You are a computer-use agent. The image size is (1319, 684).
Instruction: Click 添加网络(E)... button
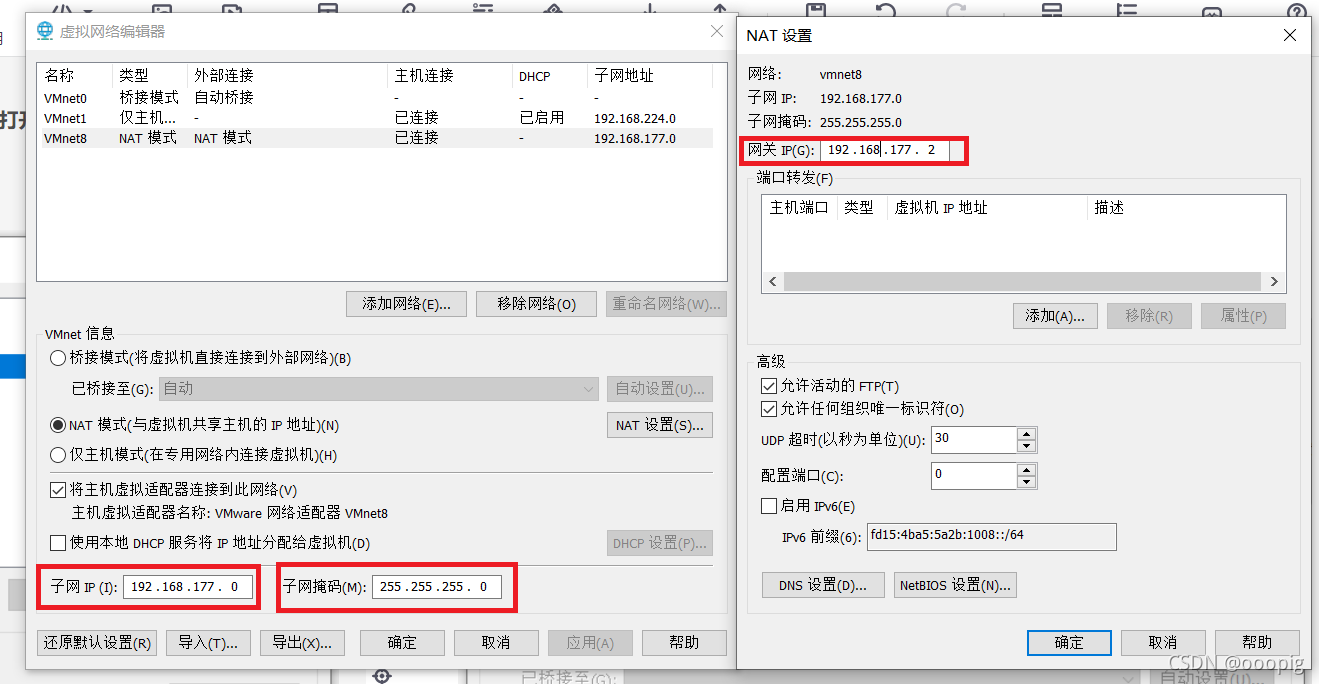pos(407,304)
